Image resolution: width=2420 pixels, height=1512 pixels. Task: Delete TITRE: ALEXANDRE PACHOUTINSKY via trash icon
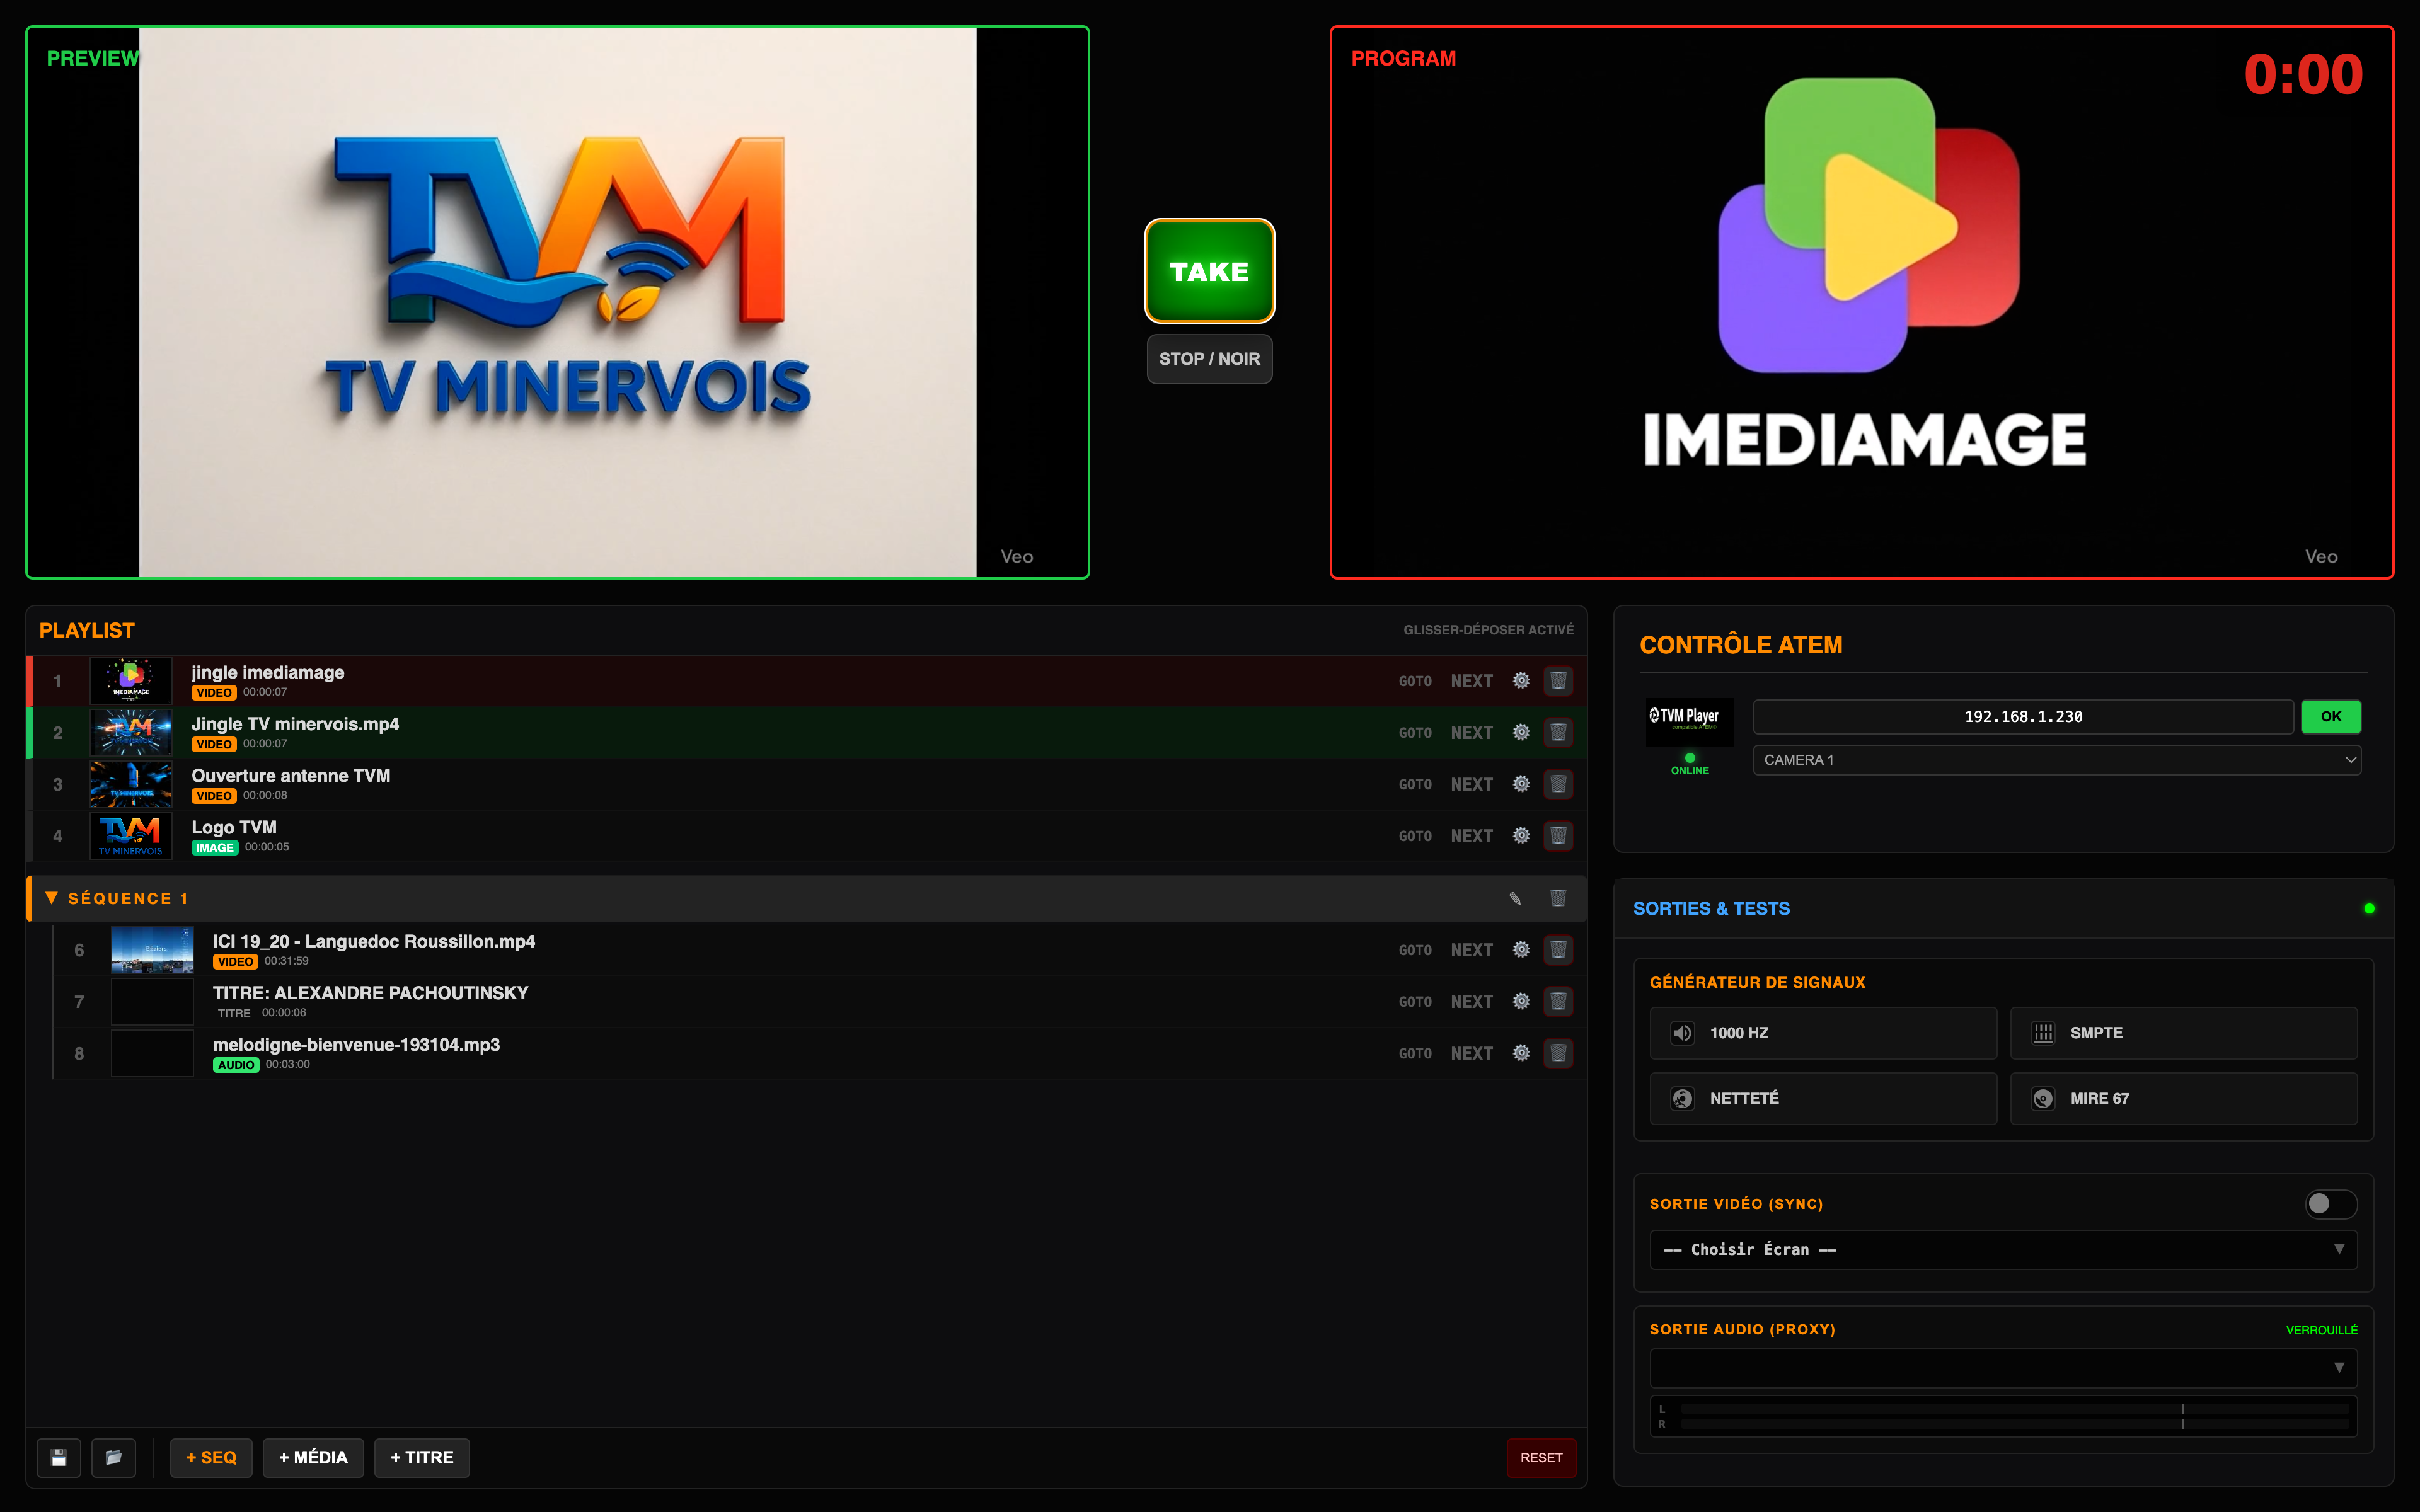click(x=1558, y=1002)
